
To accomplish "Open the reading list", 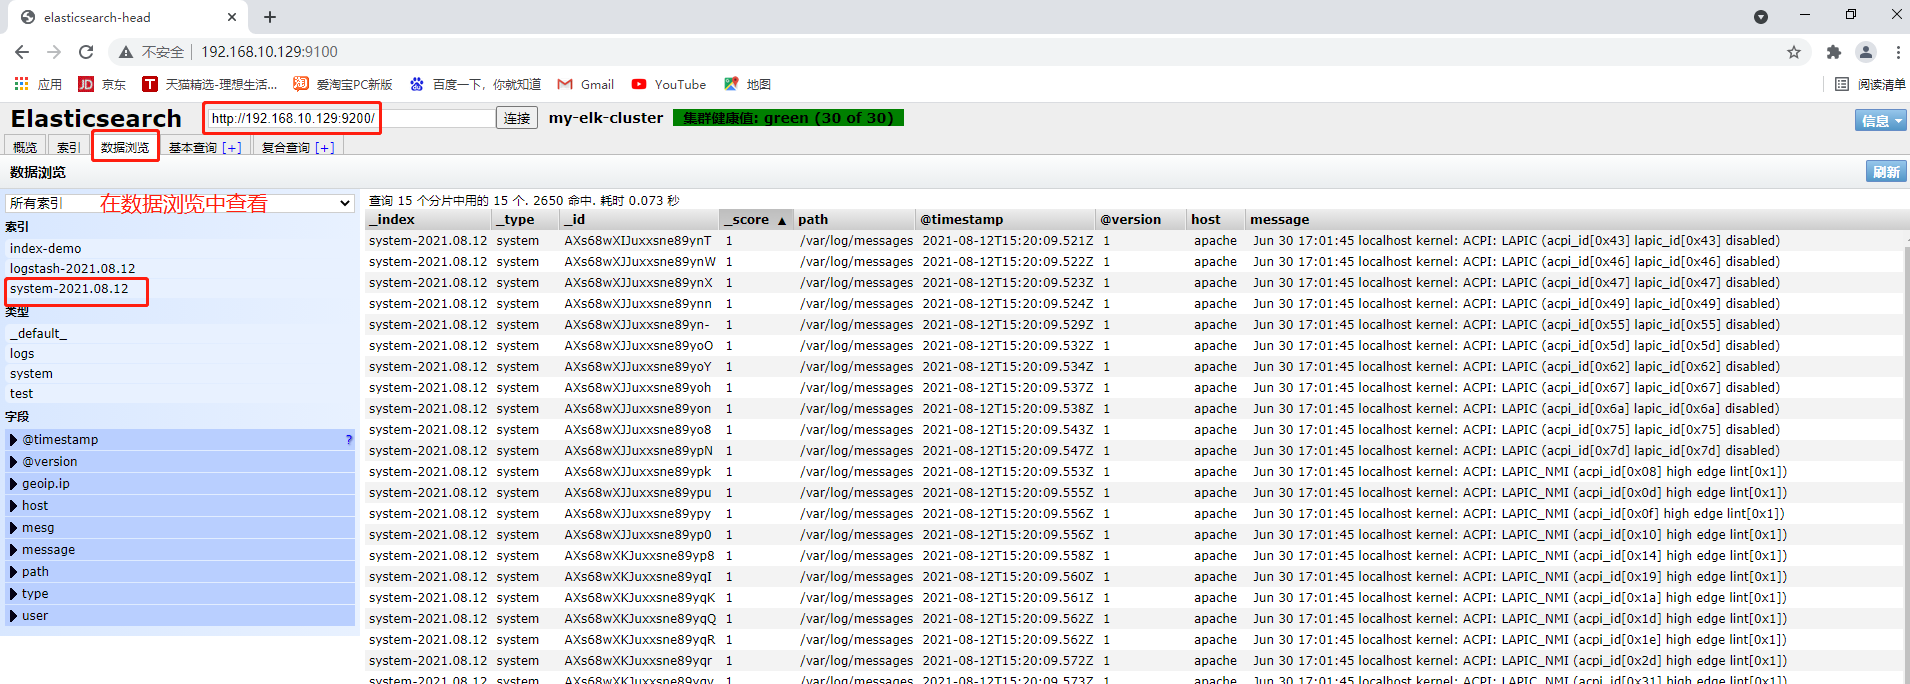I will point(1870,84).
